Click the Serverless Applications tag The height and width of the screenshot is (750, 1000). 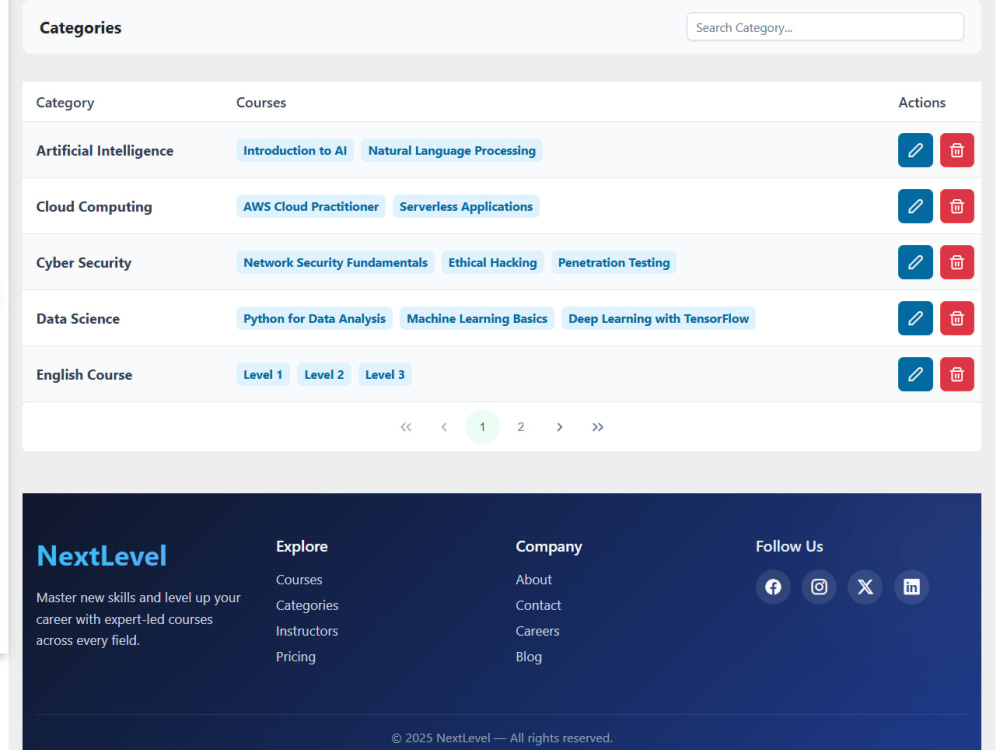(466, 207)
